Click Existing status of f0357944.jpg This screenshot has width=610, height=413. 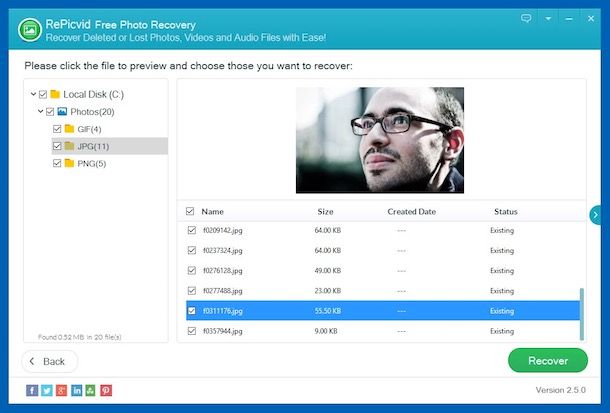[x=502, y=331]
